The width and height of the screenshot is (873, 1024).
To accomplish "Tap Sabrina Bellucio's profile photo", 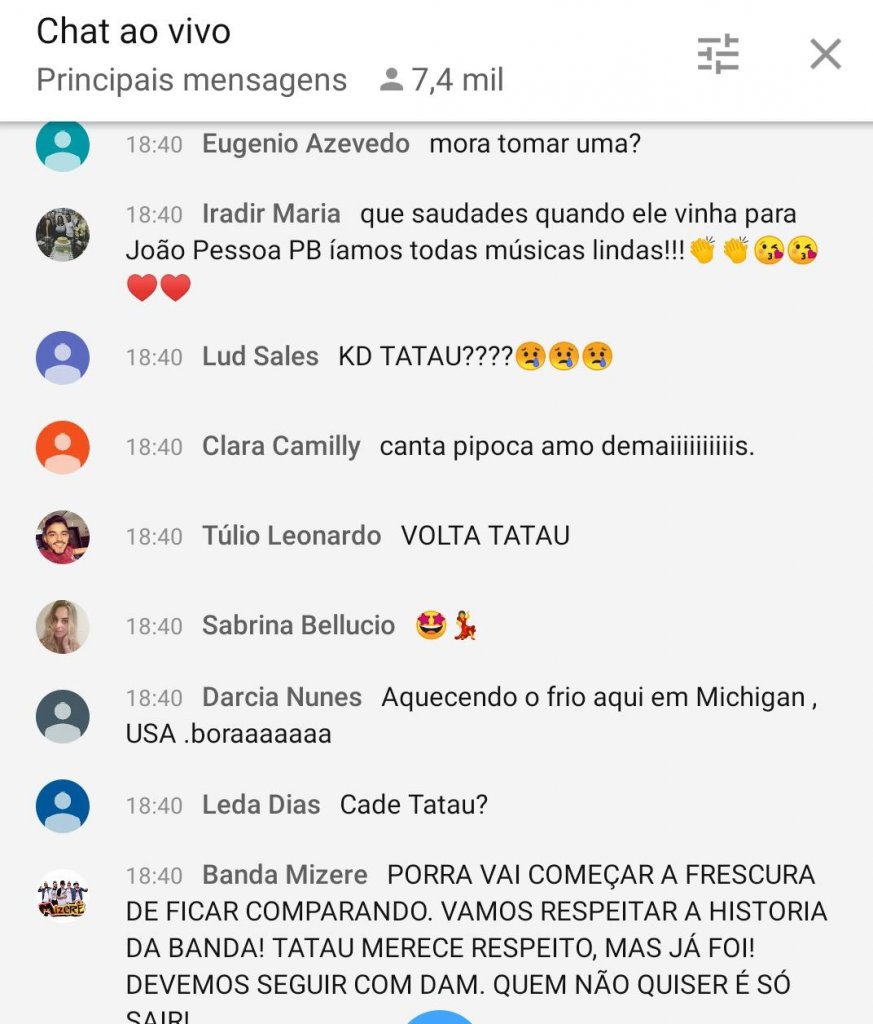I will coord(63,626).
